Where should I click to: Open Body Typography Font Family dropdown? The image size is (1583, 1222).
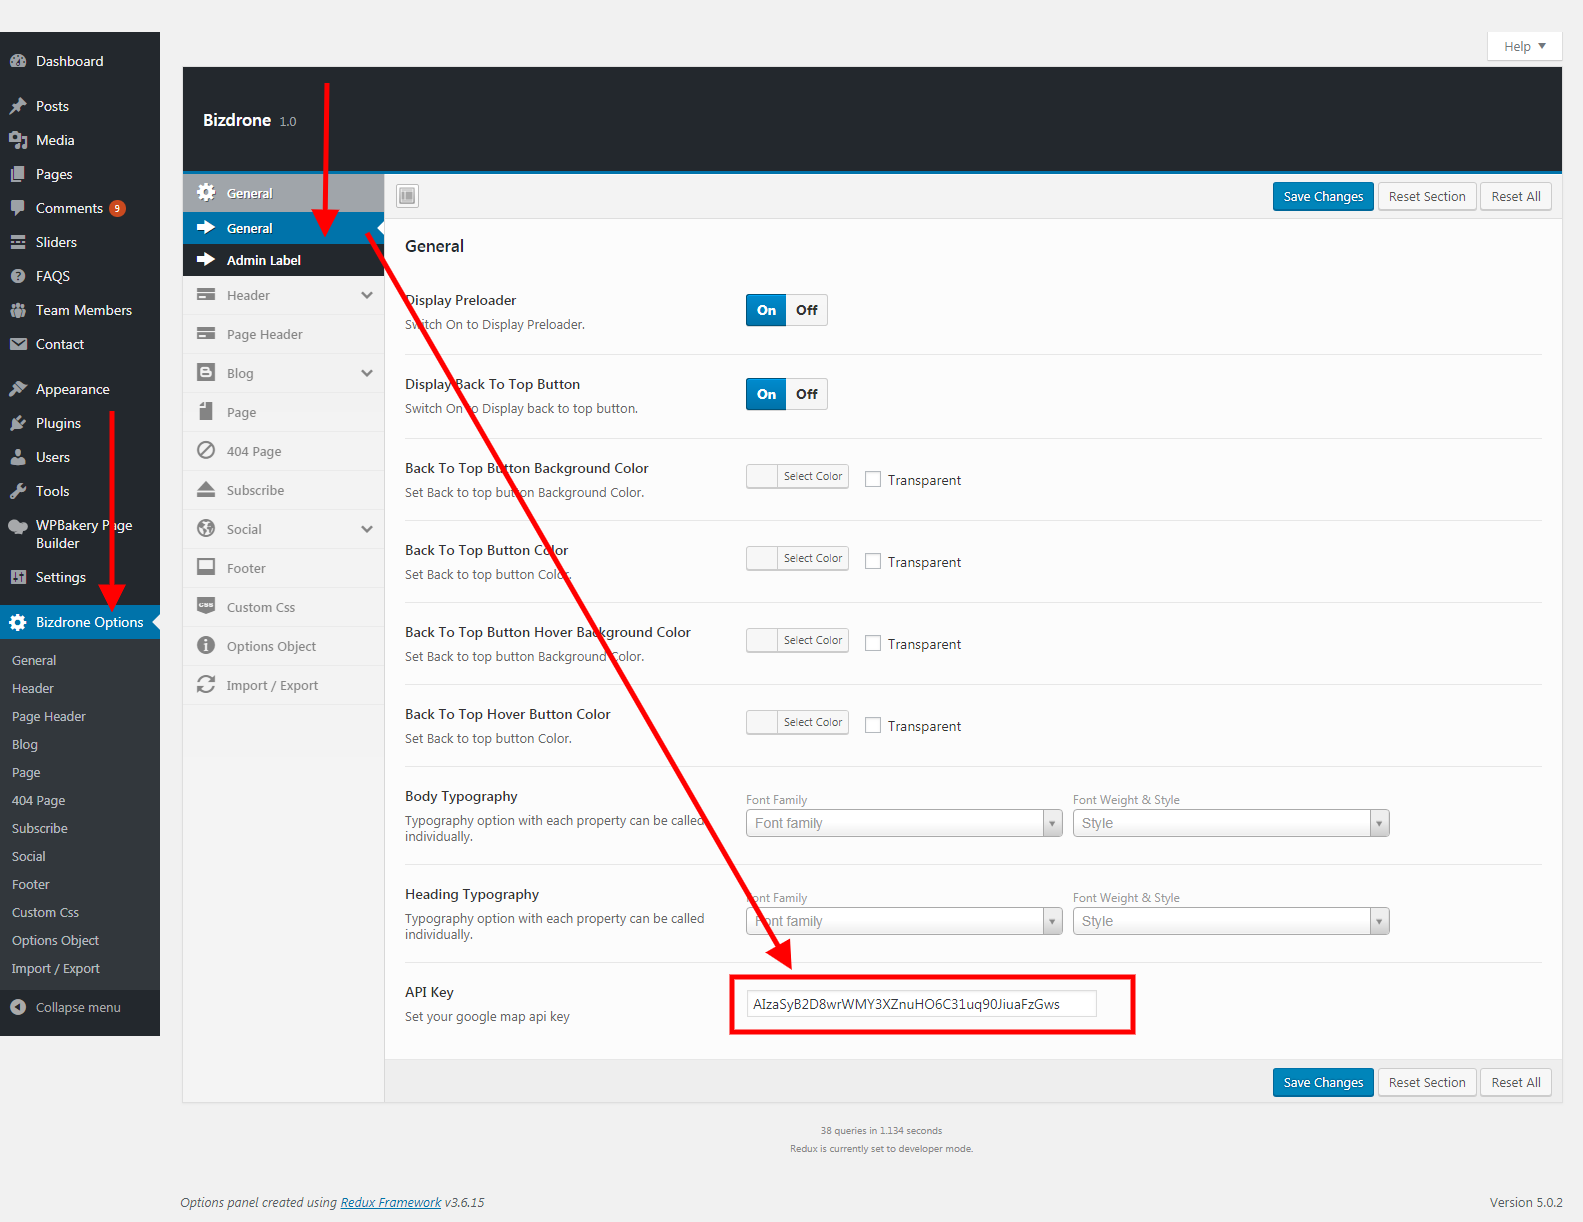904,823
